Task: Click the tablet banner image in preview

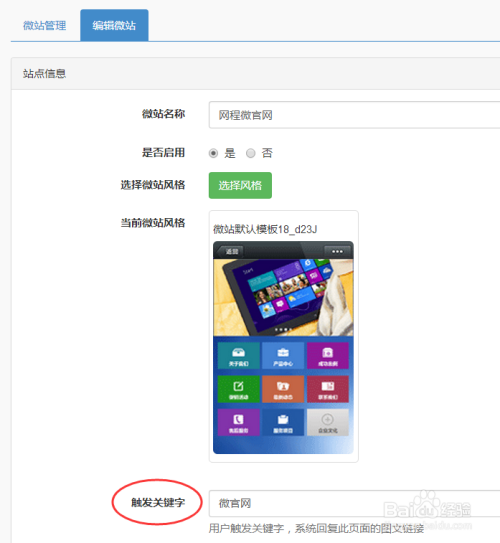Action: (283, 297)
